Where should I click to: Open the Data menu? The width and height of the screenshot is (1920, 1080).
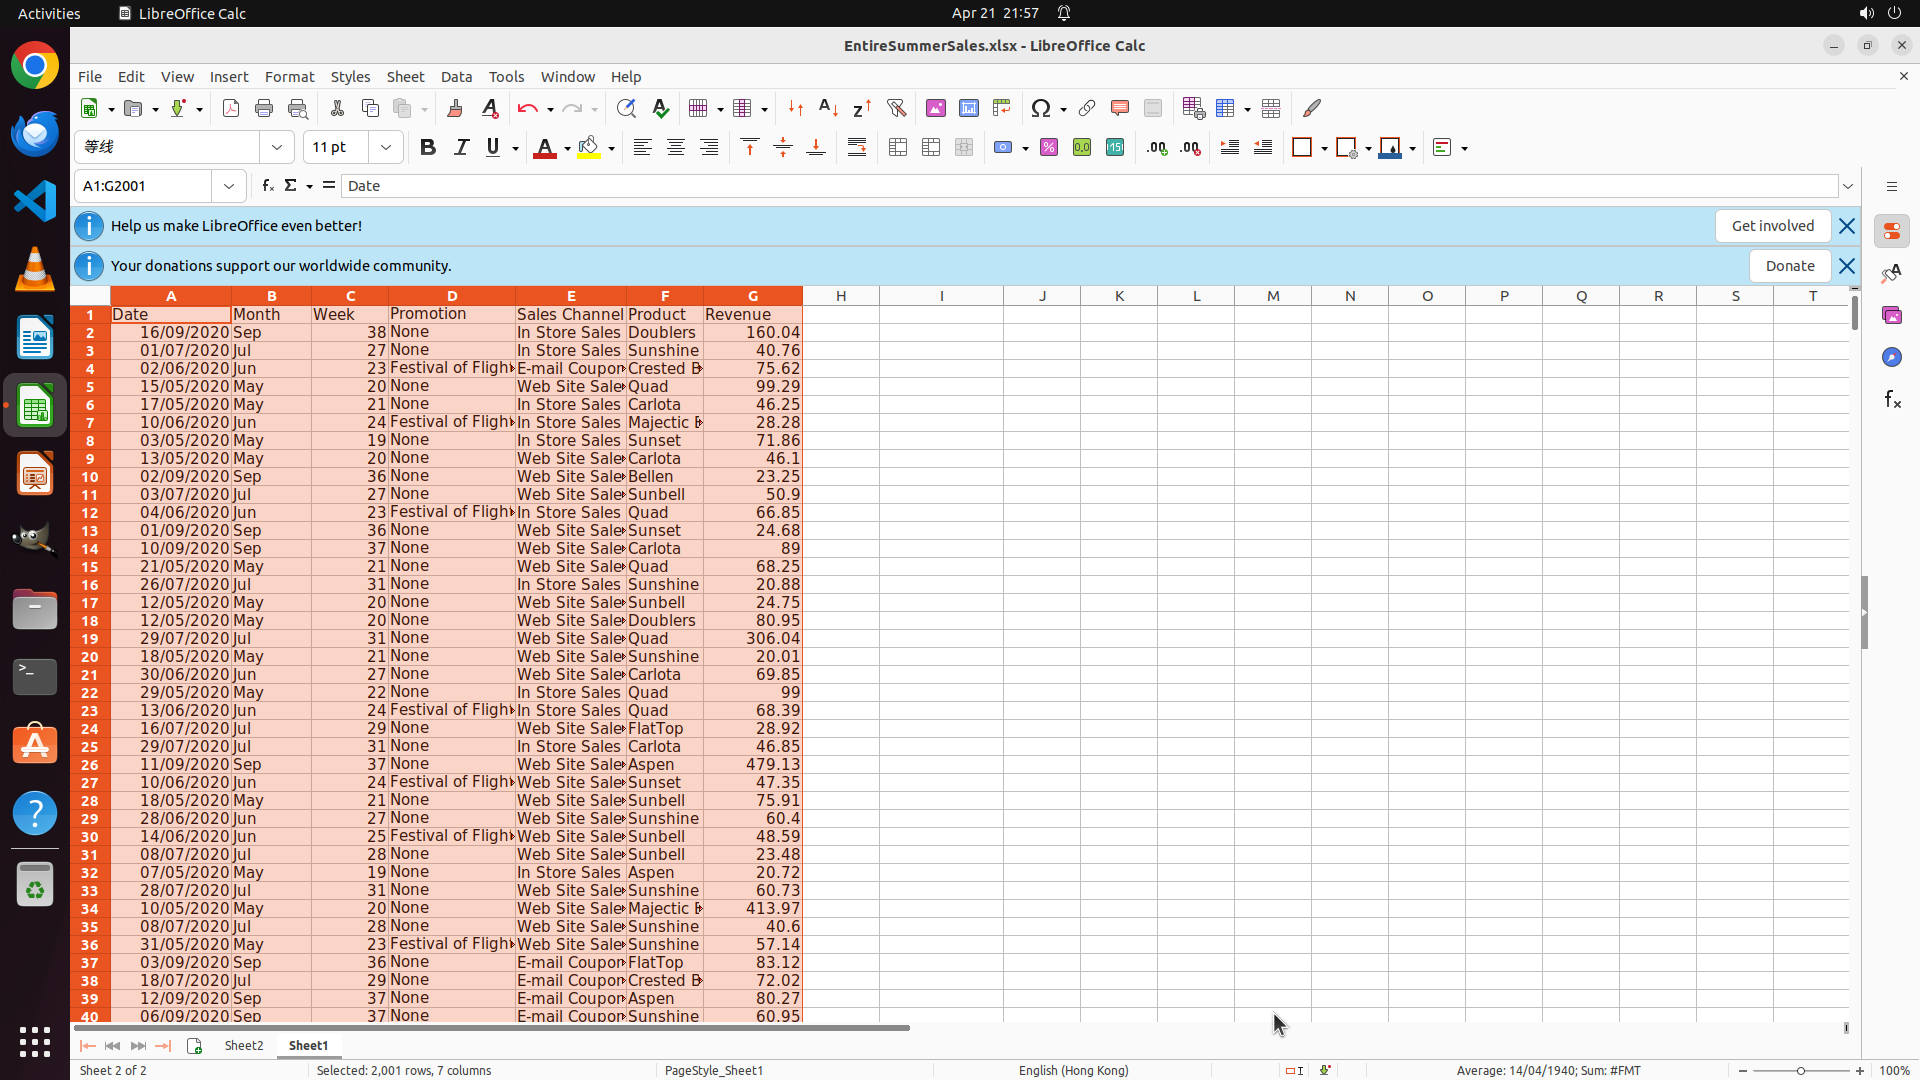456,77
